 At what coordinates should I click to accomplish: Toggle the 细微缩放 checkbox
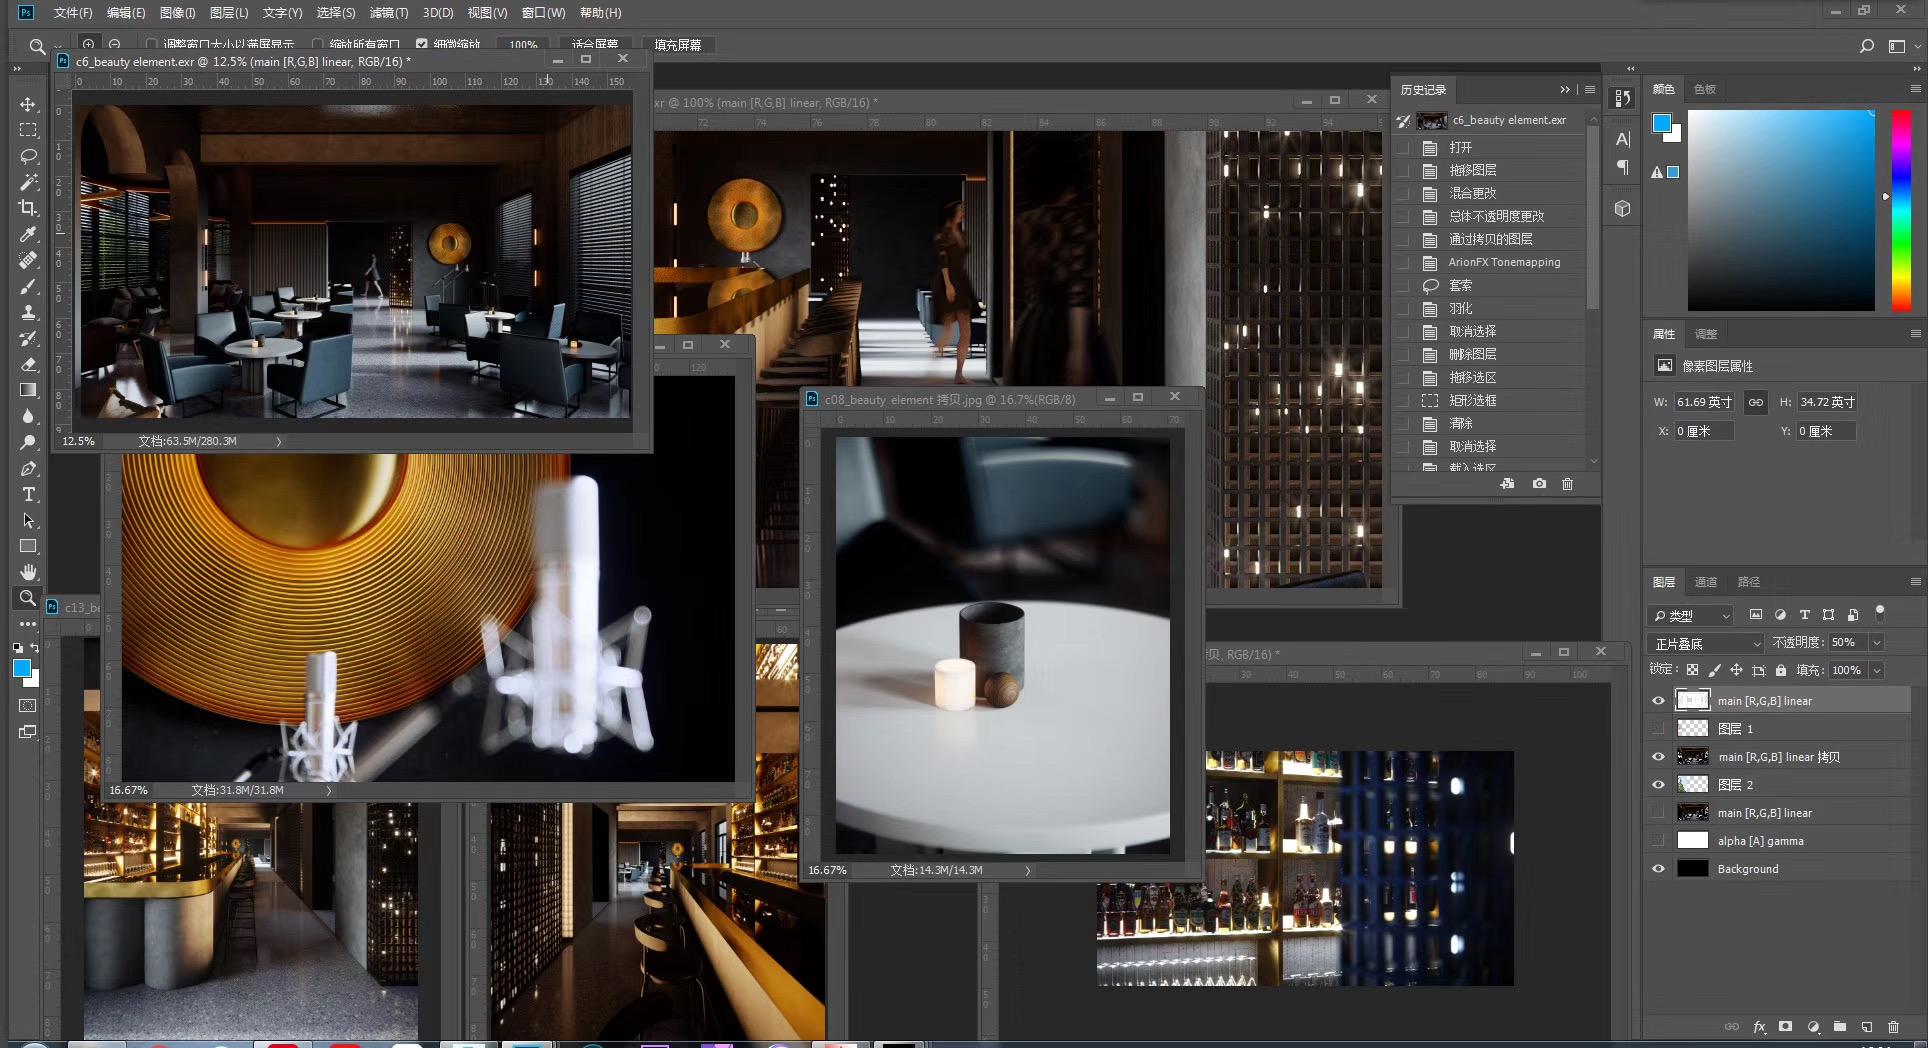tap(422, 45)
